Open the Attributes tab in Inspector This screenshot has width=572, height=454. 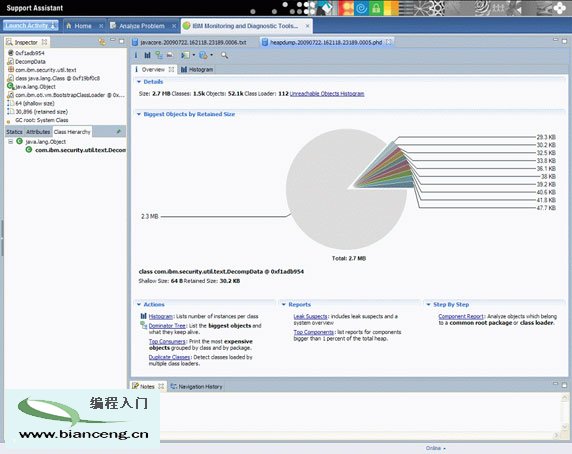pyautogui.click(x=38, y=132)
